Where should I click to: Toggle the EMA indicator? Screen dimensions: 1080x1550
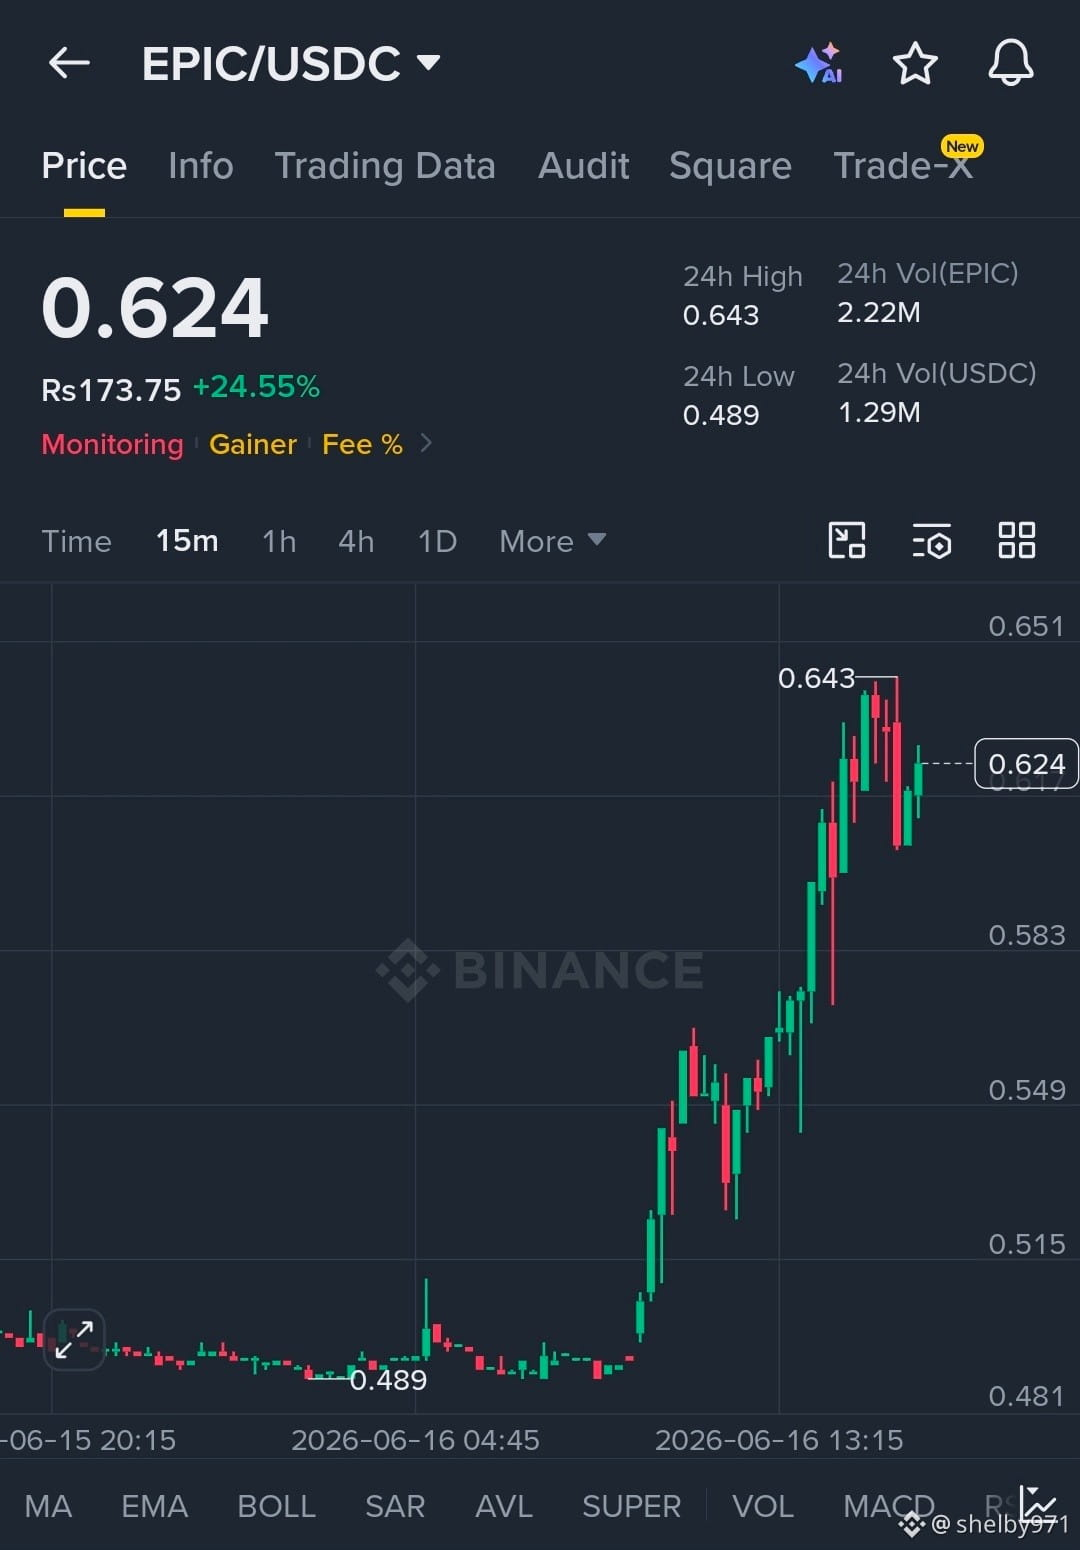click(x=154, y=1506)
